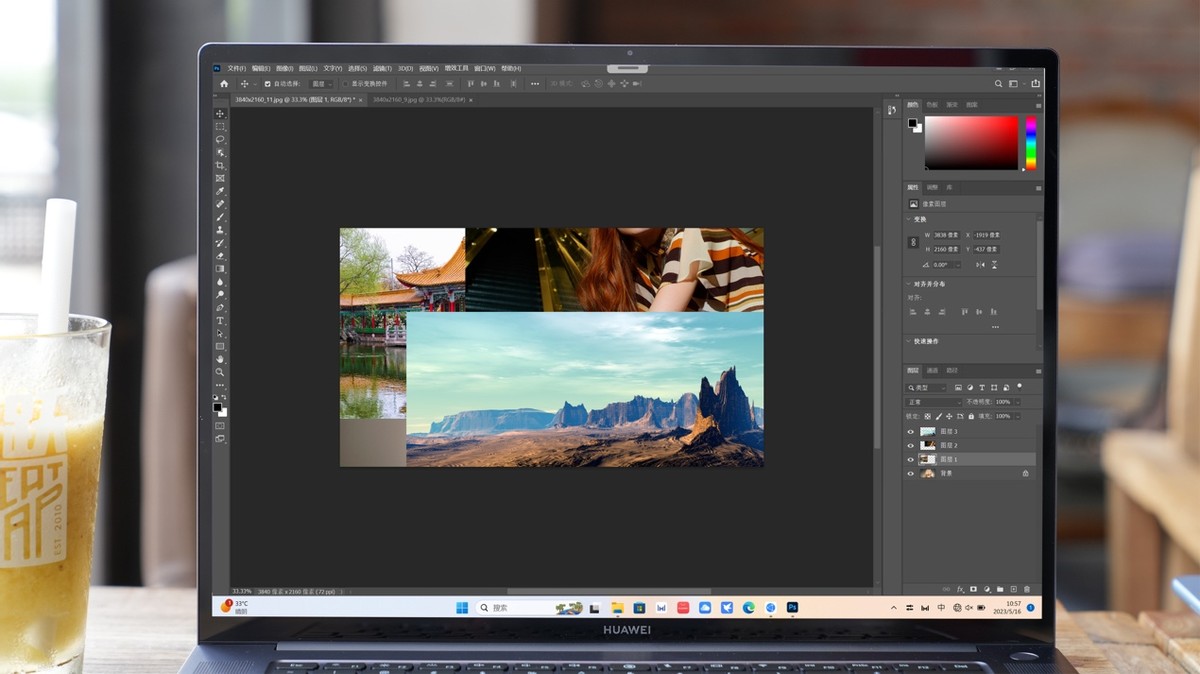Select the Hand tool
The width and height of the screenshot is (1200, 674).
[x=220, y=359]
